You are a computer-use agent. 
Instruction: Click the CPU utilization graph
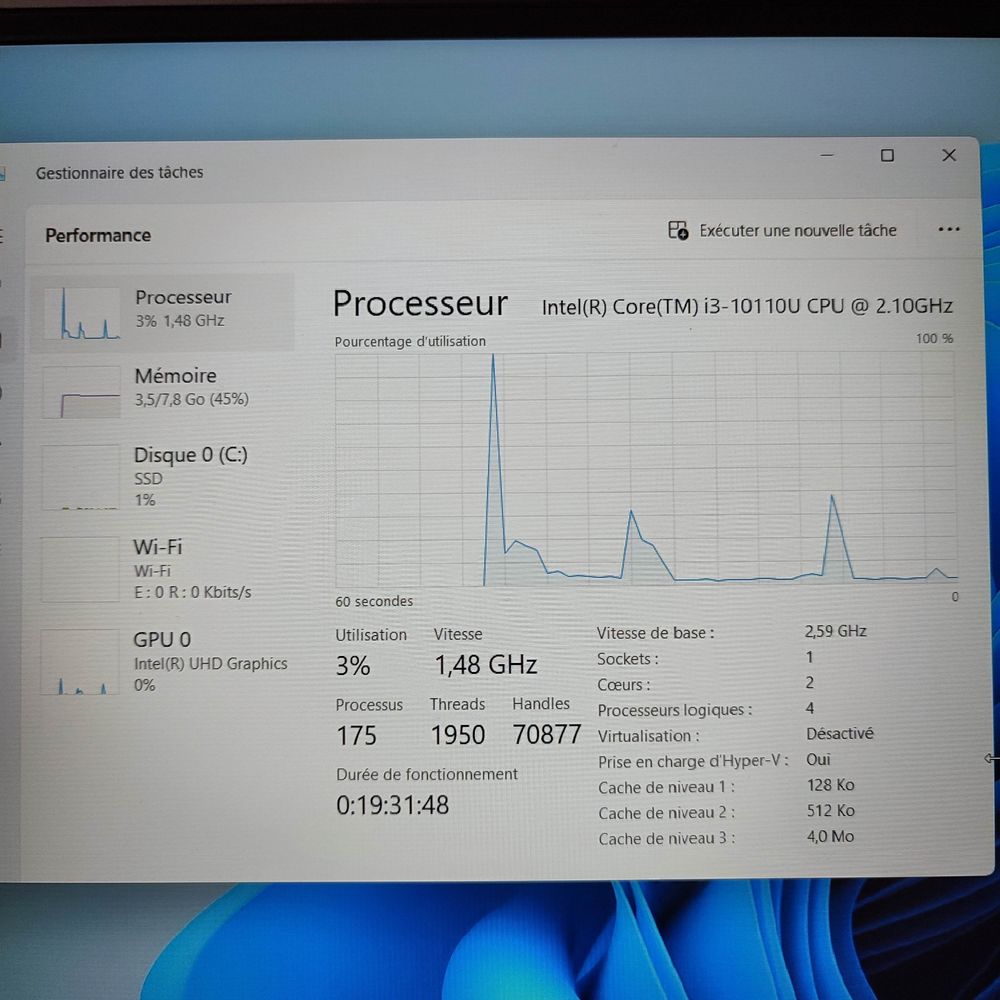coord(645,469)
